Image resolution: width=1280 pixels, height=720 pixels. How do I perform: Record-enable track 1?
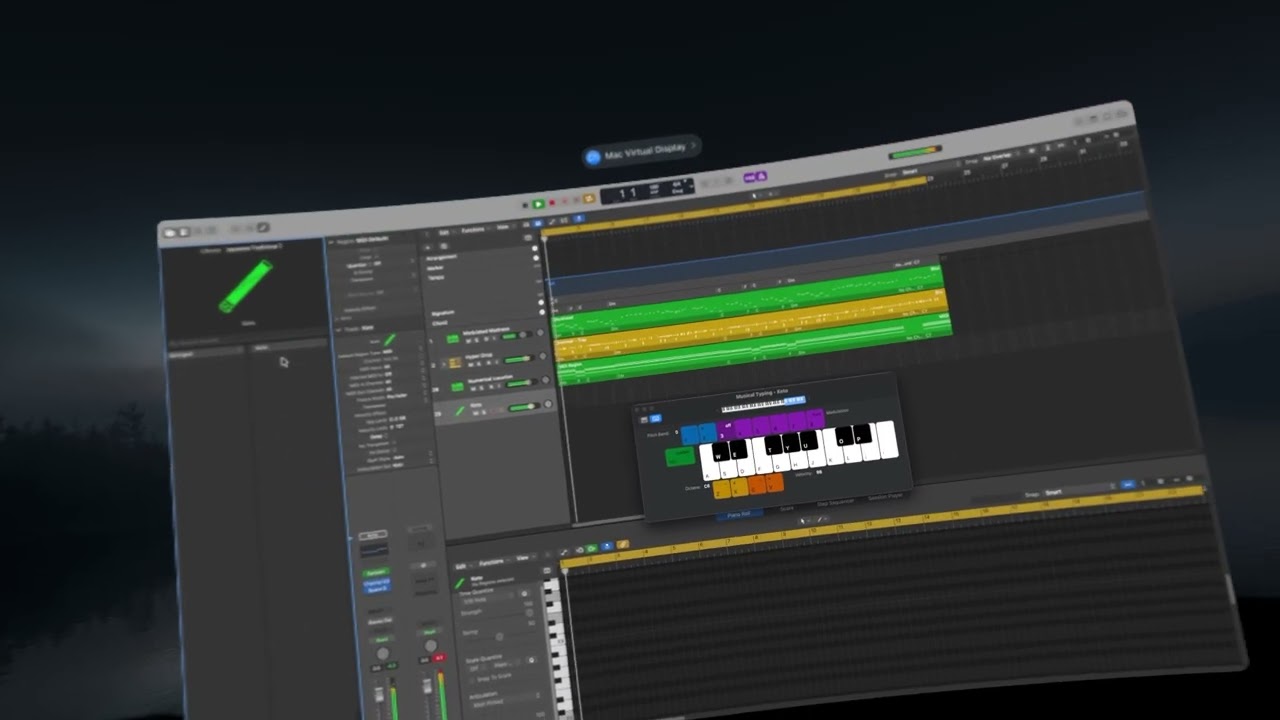(485, 339)
